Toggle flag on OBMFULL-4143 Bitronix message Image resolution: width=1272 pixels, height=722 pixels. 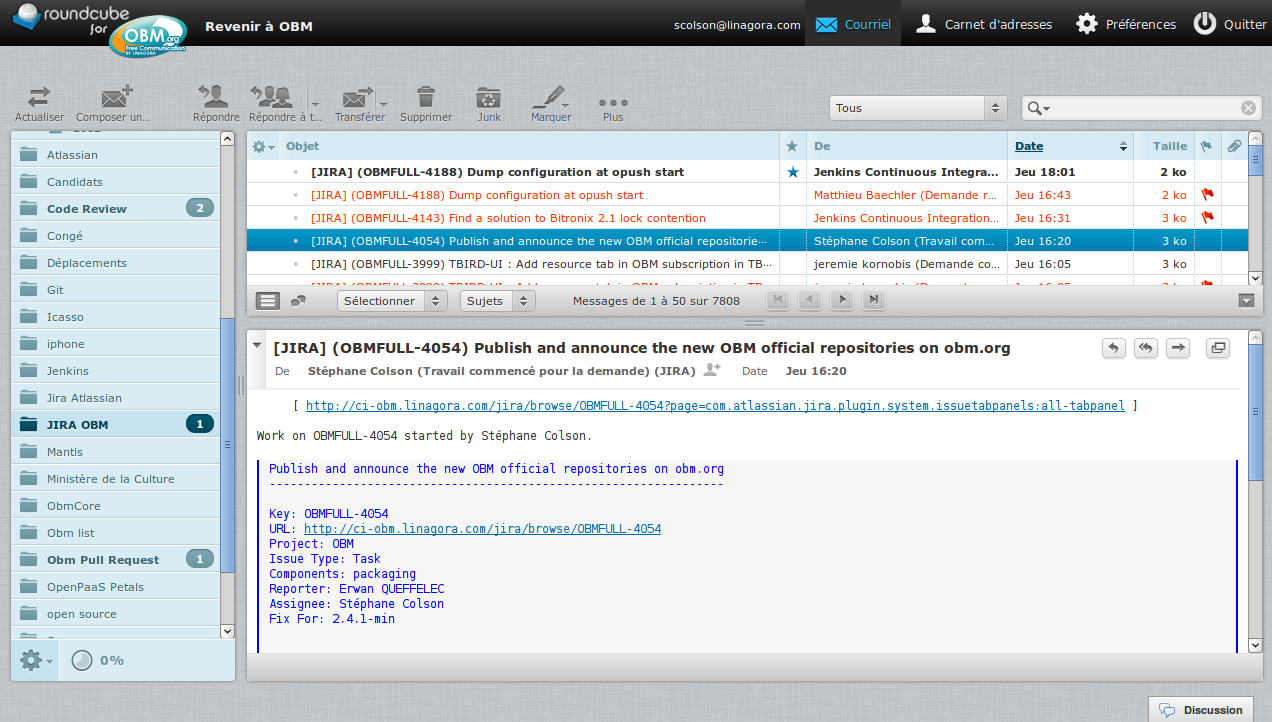1207,218
